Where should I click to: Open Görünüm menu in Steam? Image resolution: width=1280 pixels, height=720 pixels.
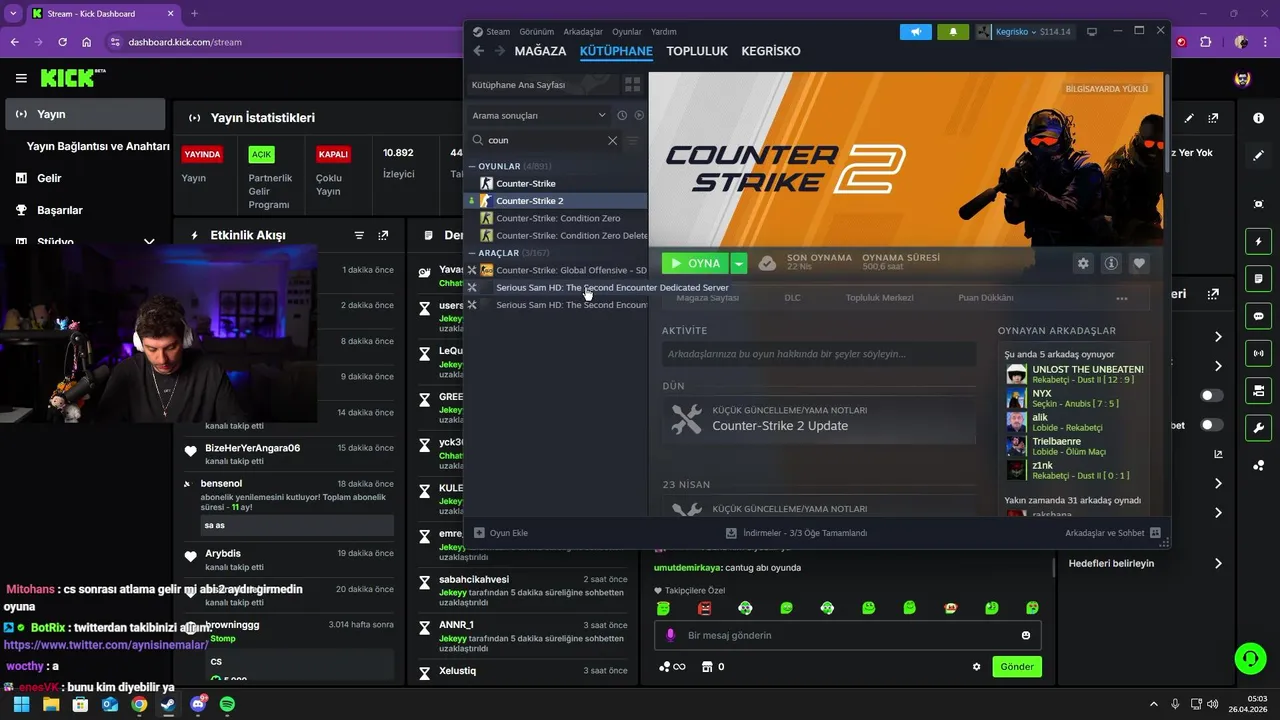(536, 31)
